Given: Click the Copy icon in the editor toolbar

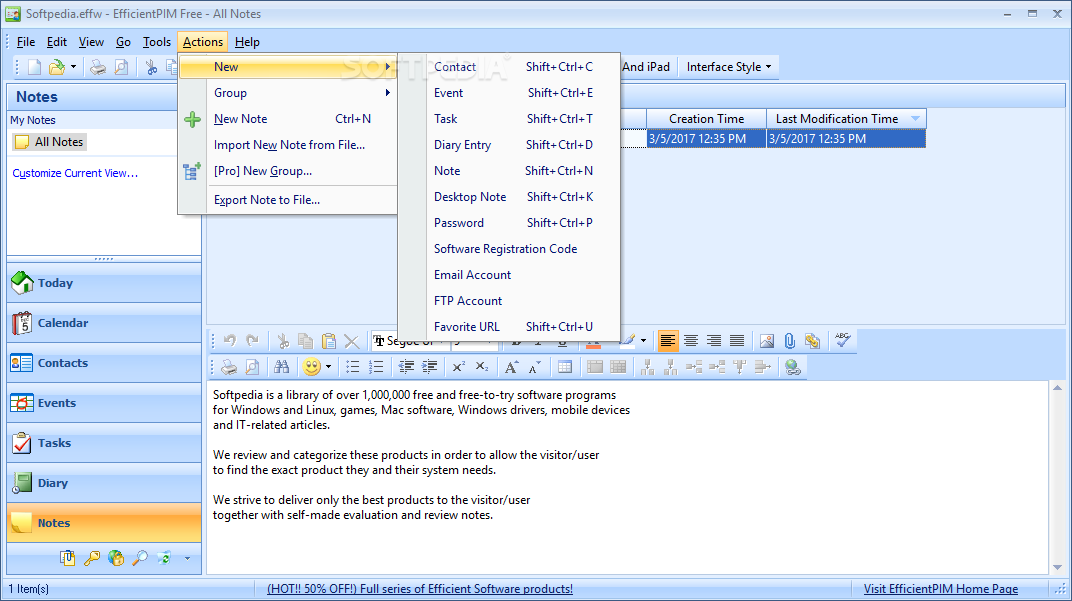Looking at the screenshot, I should (306, 340).
